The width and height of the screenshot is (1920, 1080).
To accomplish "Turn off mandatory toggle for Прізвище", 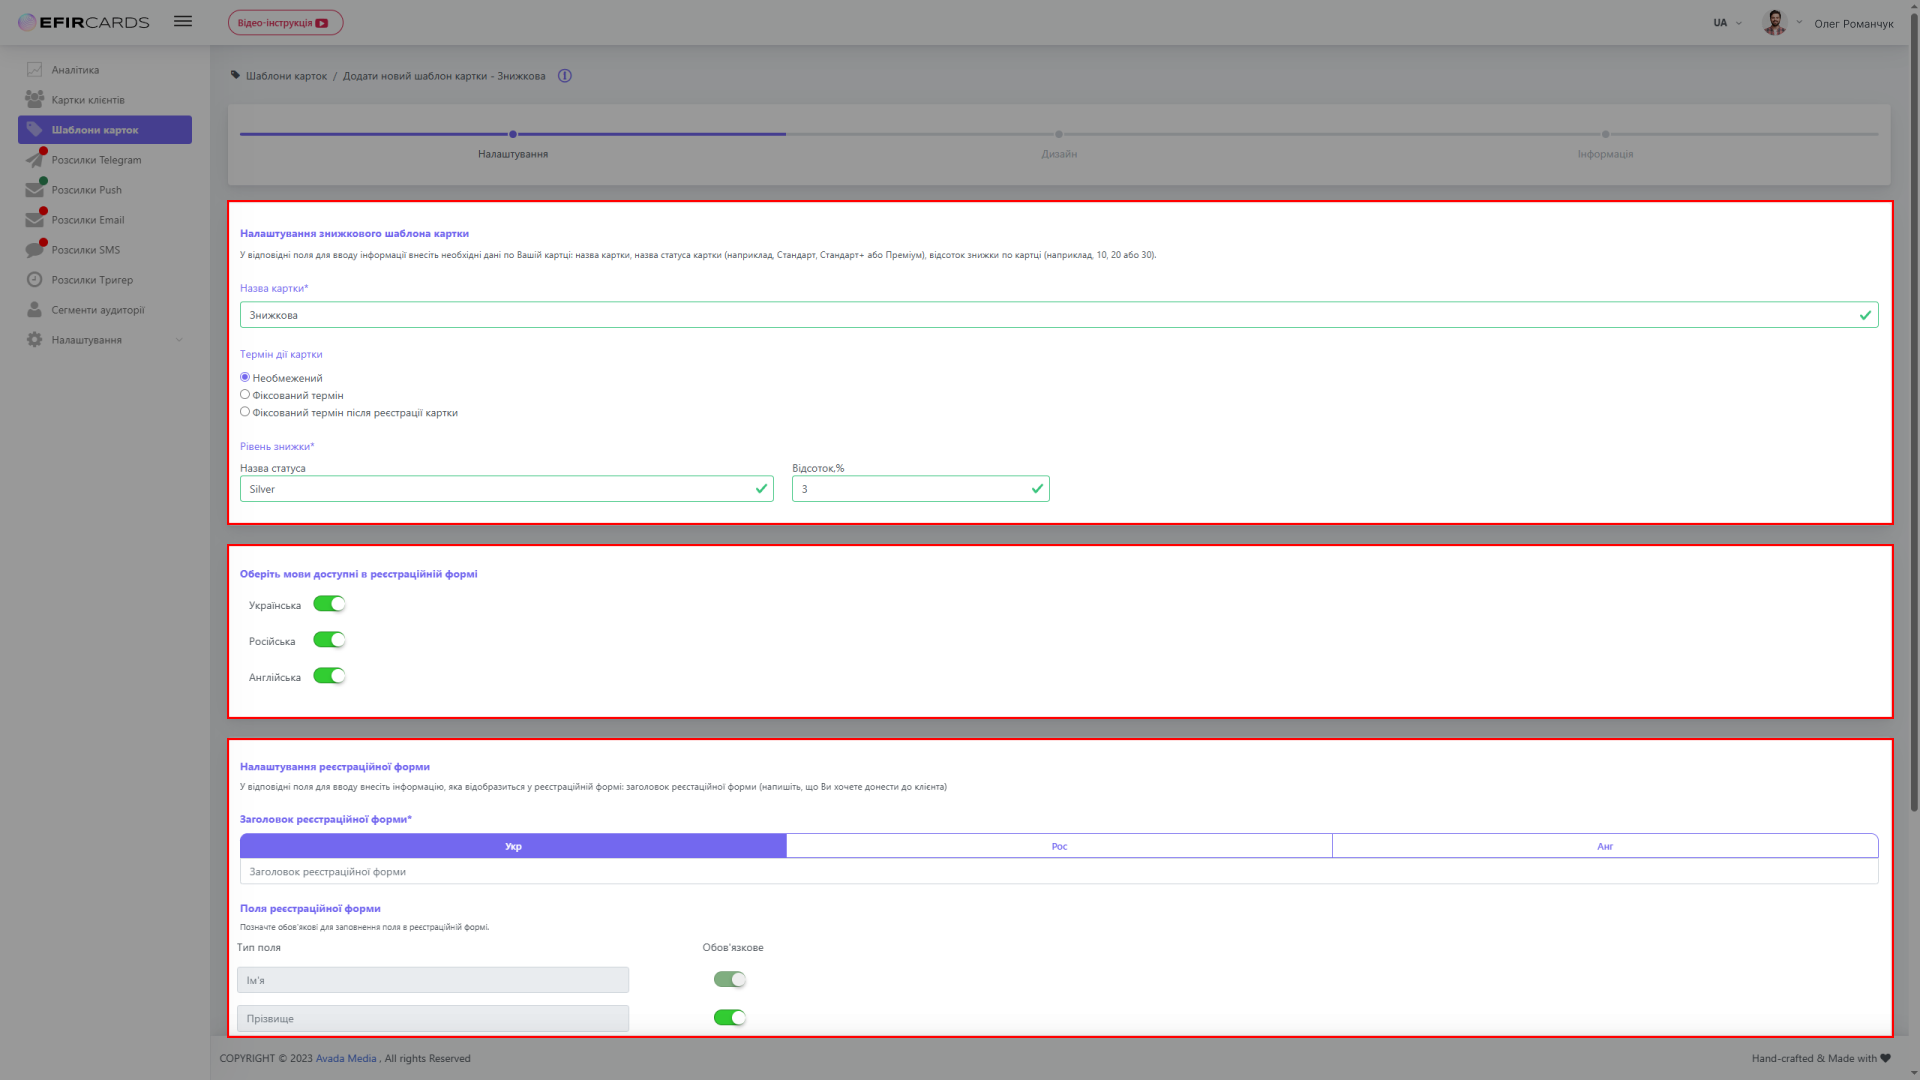I will [729, 1017].
